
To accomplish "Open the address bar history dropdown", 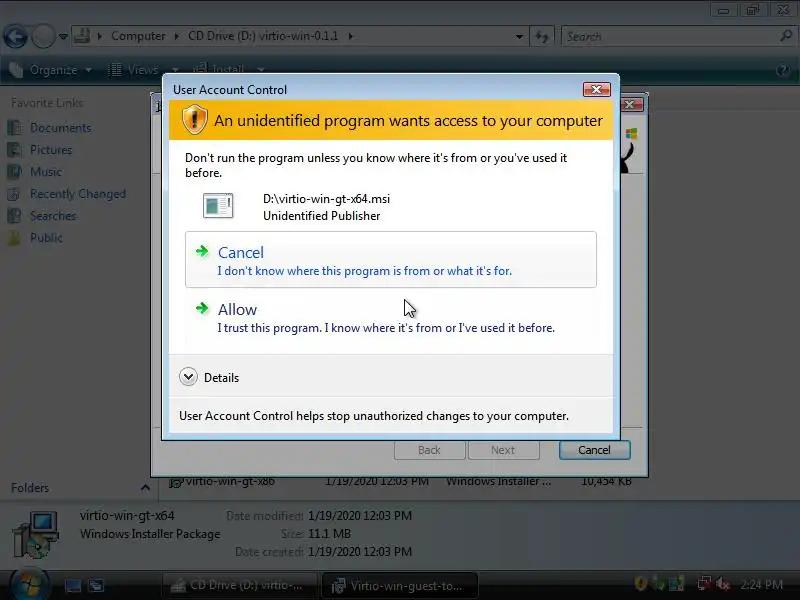I will (x=519, y=37).
